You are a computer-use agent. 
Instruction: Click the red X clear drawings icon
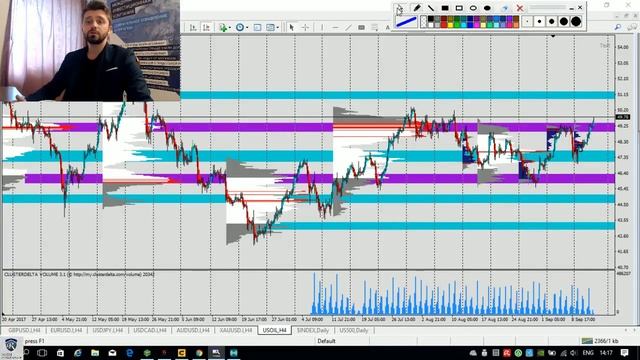(520, 8)
